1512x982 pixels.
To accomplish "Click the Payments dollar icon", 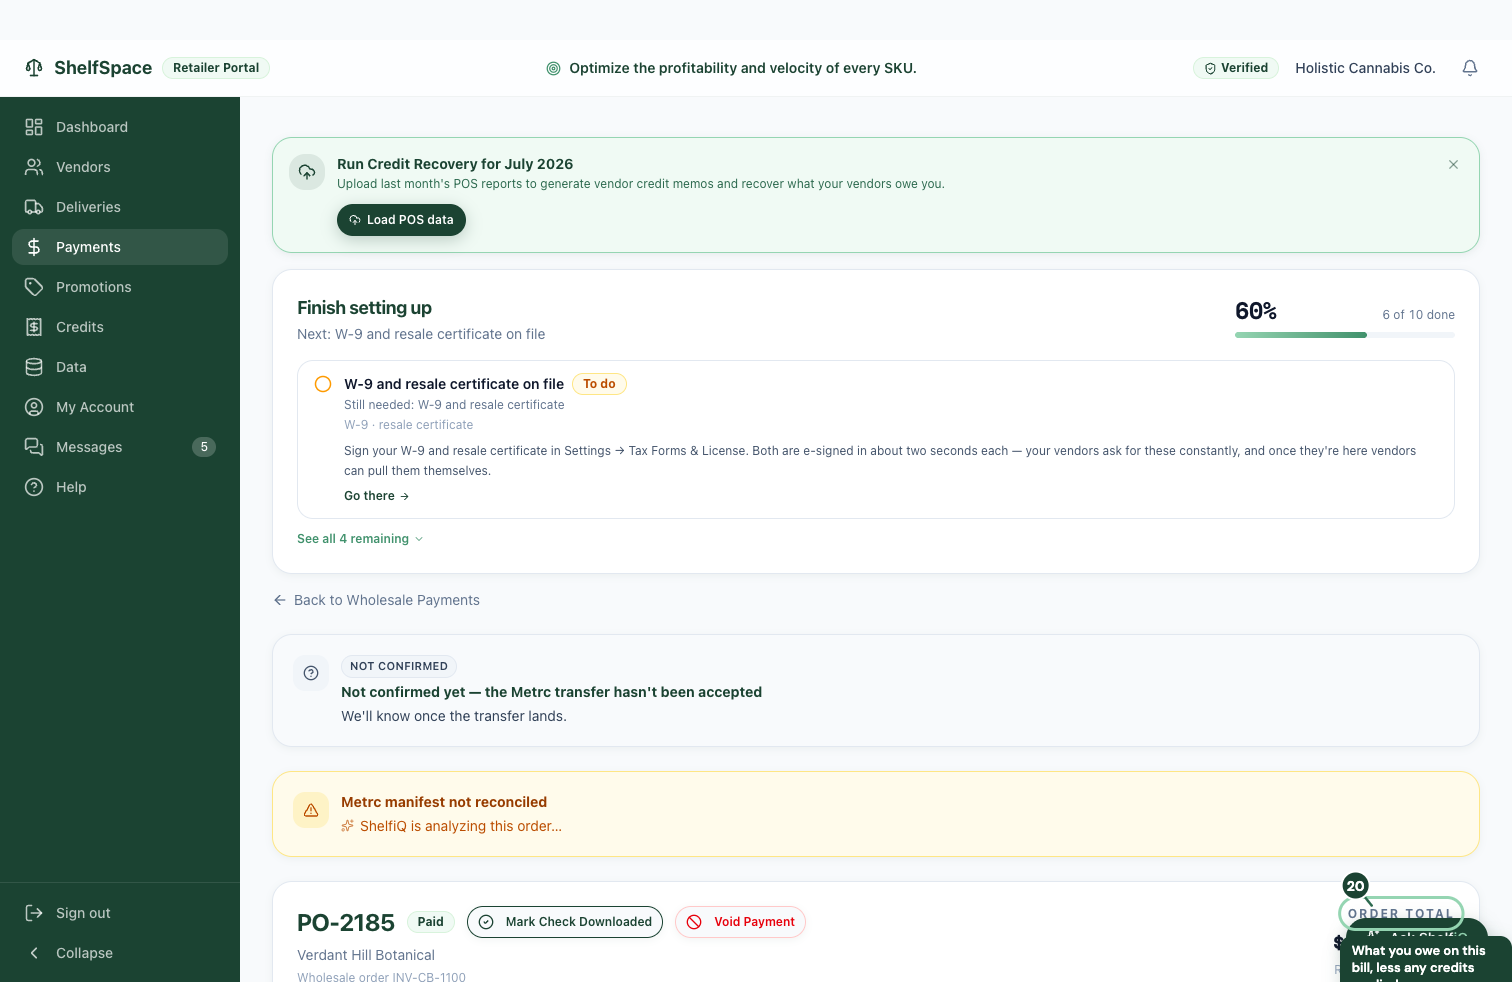I will tap(34, 247).
